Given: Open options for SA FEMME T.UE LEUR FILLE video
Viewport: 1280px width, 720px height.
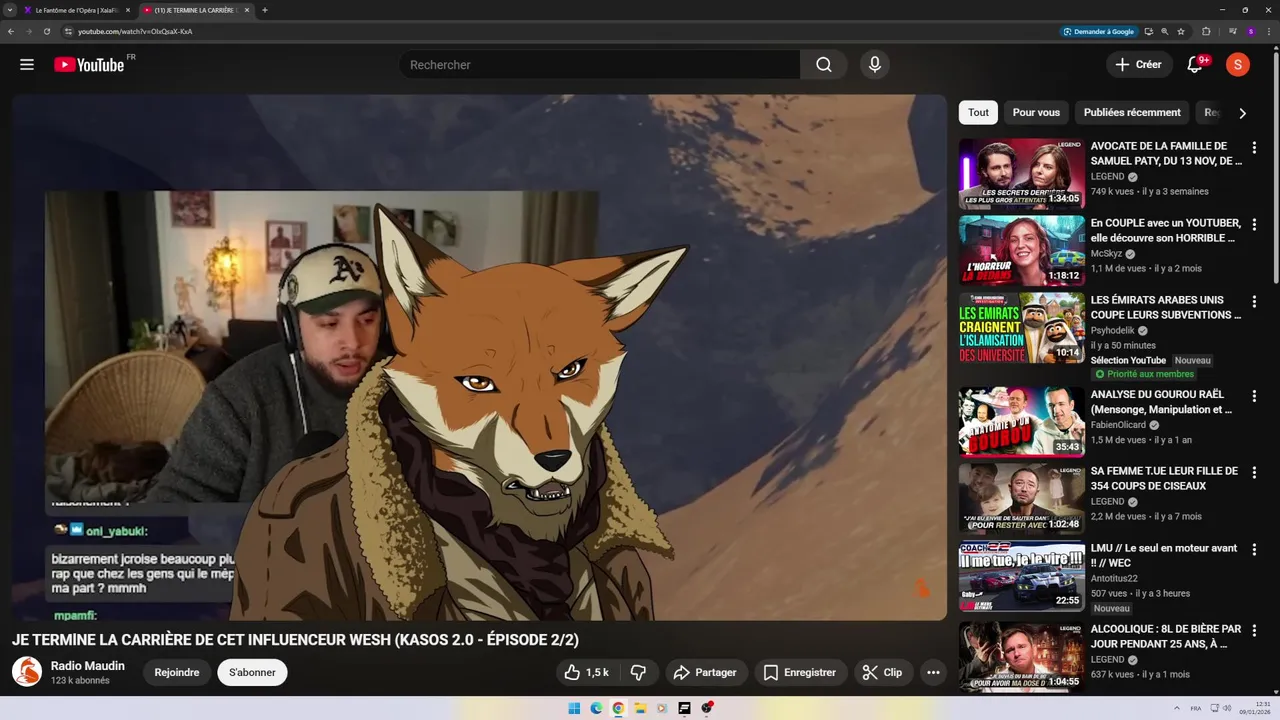Looking at the screenshot, I should tap(1254, 472).
